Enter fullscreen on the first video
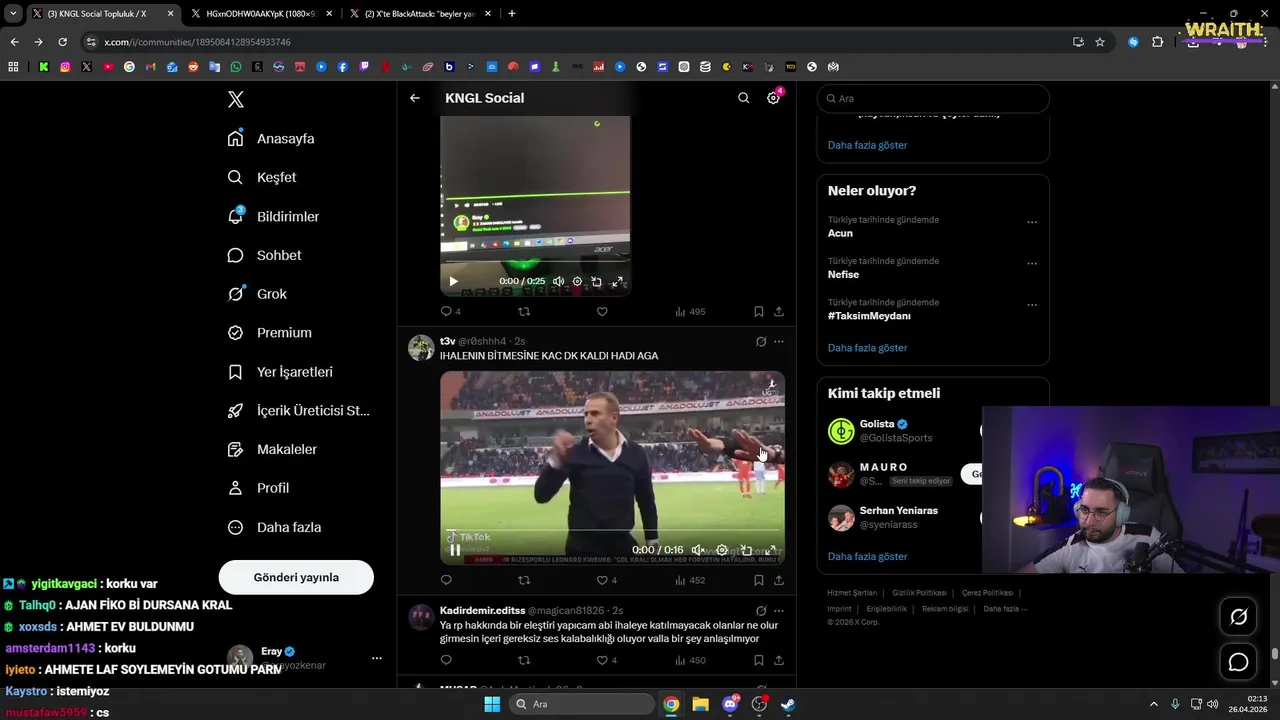 pyautogui.click(x=618, y=282)
